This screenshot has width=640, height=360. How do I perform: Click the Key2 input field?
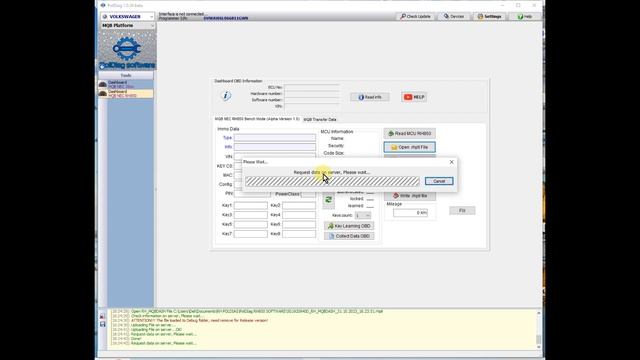[x=299, y=205]
